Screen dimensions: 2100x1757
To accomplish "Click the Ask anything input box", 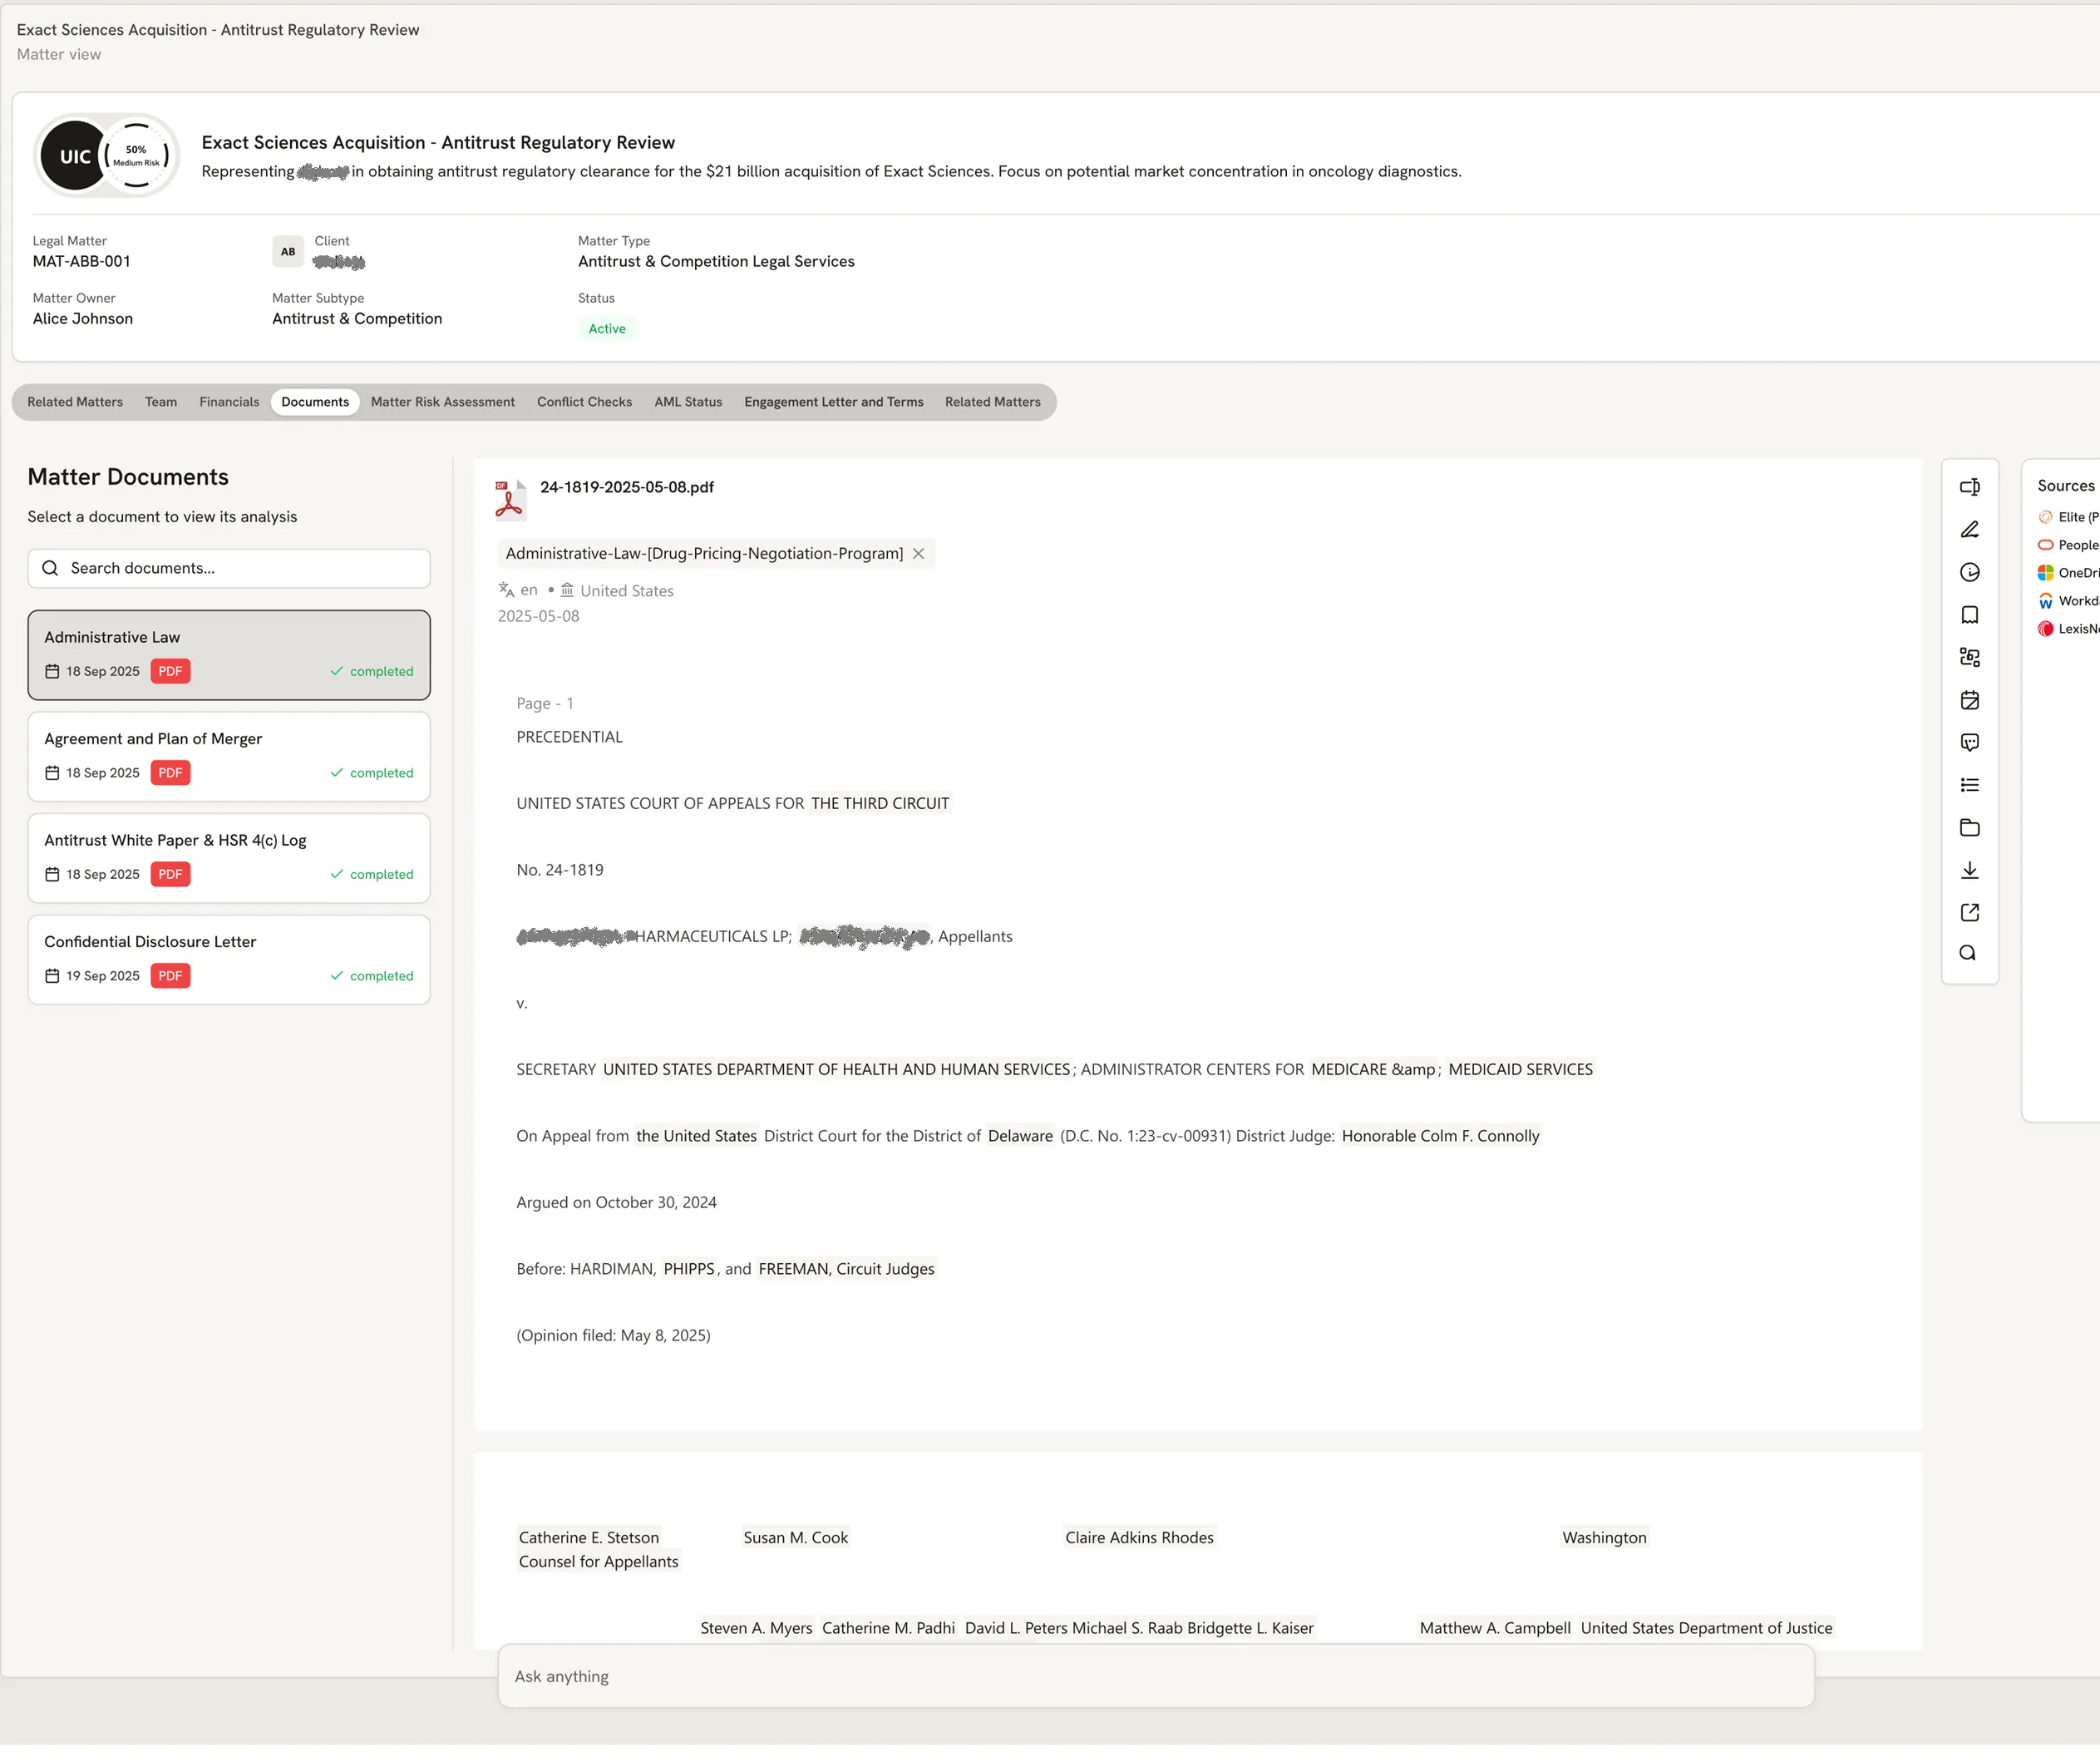I will (1156, 1676).
